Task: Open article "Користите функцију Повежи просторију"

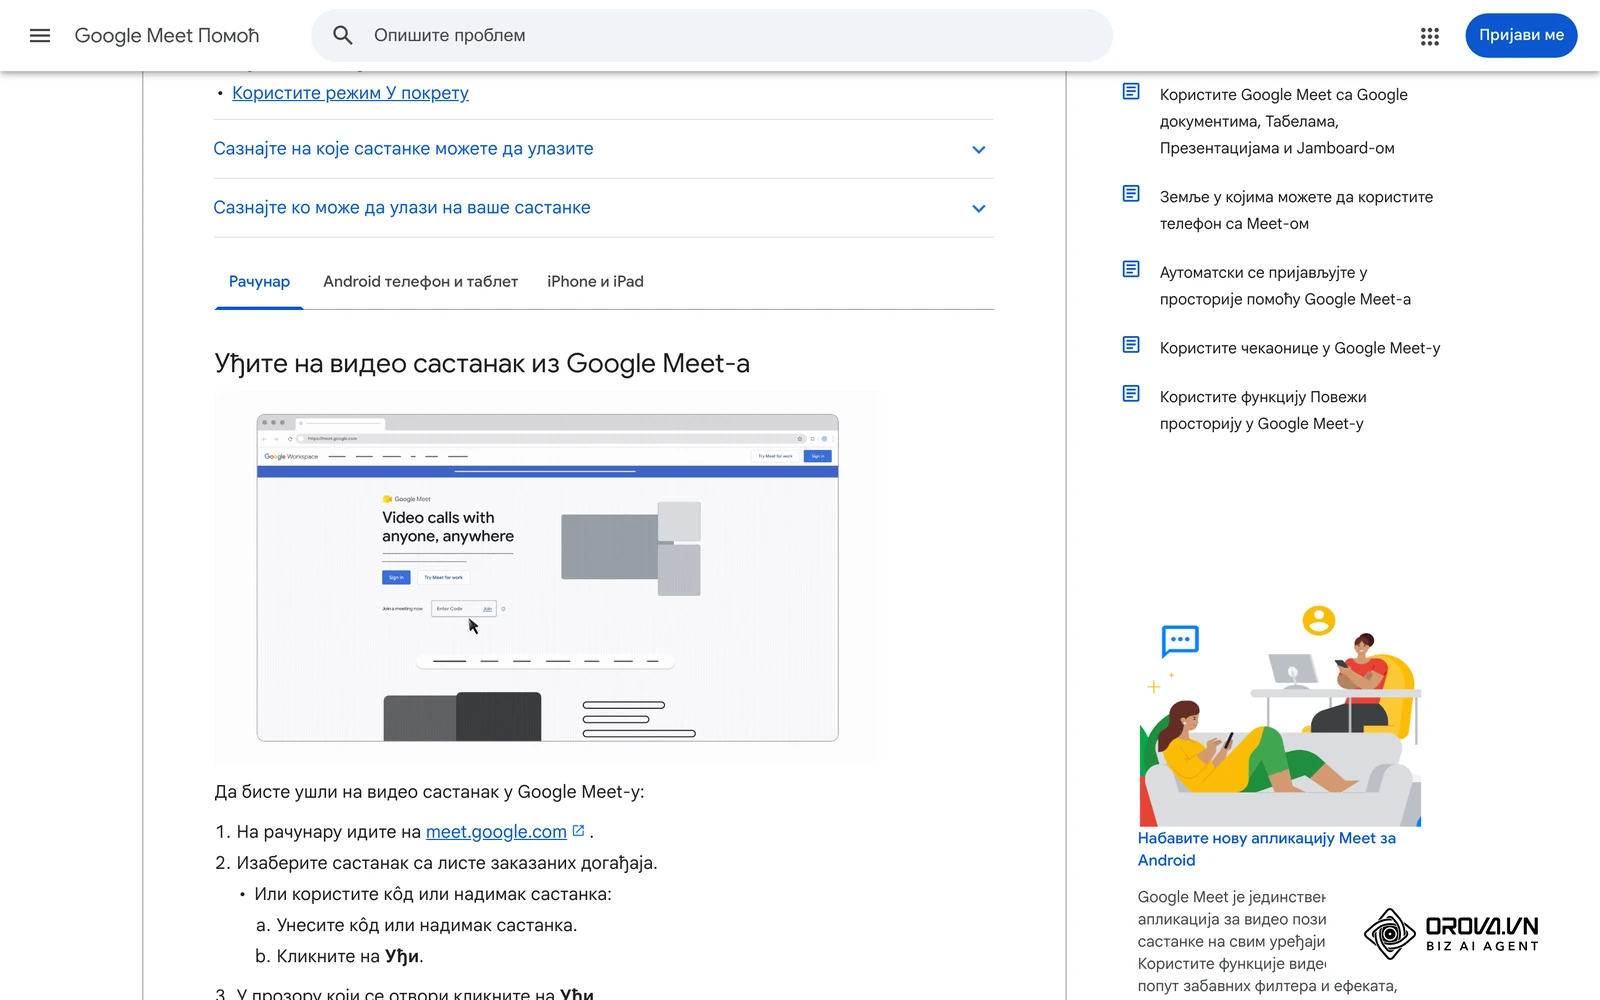Action: click(1263, 410)
